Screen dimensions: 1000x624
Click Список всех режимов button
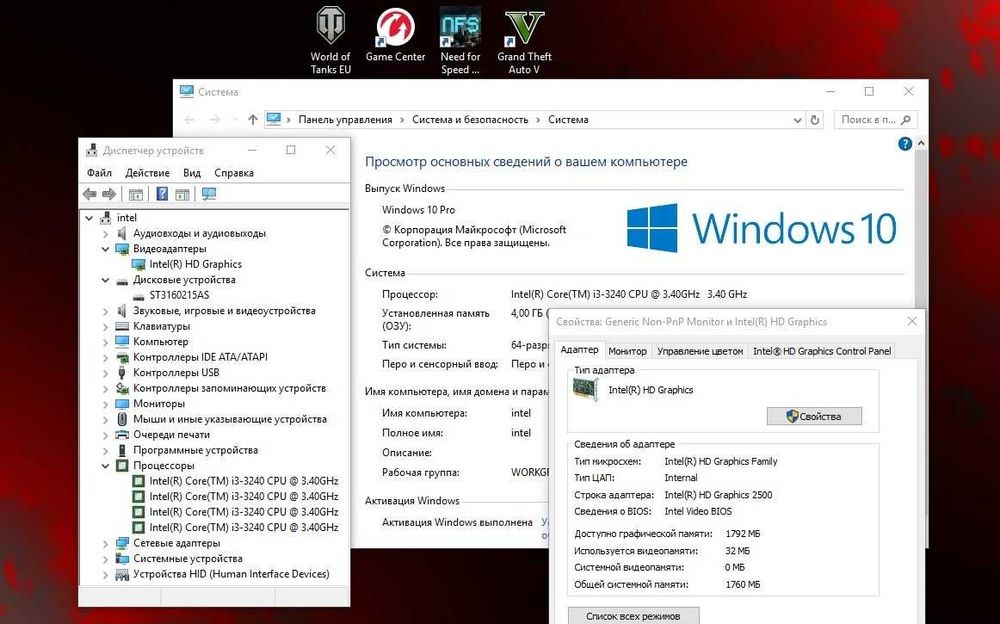coord(633,616)
